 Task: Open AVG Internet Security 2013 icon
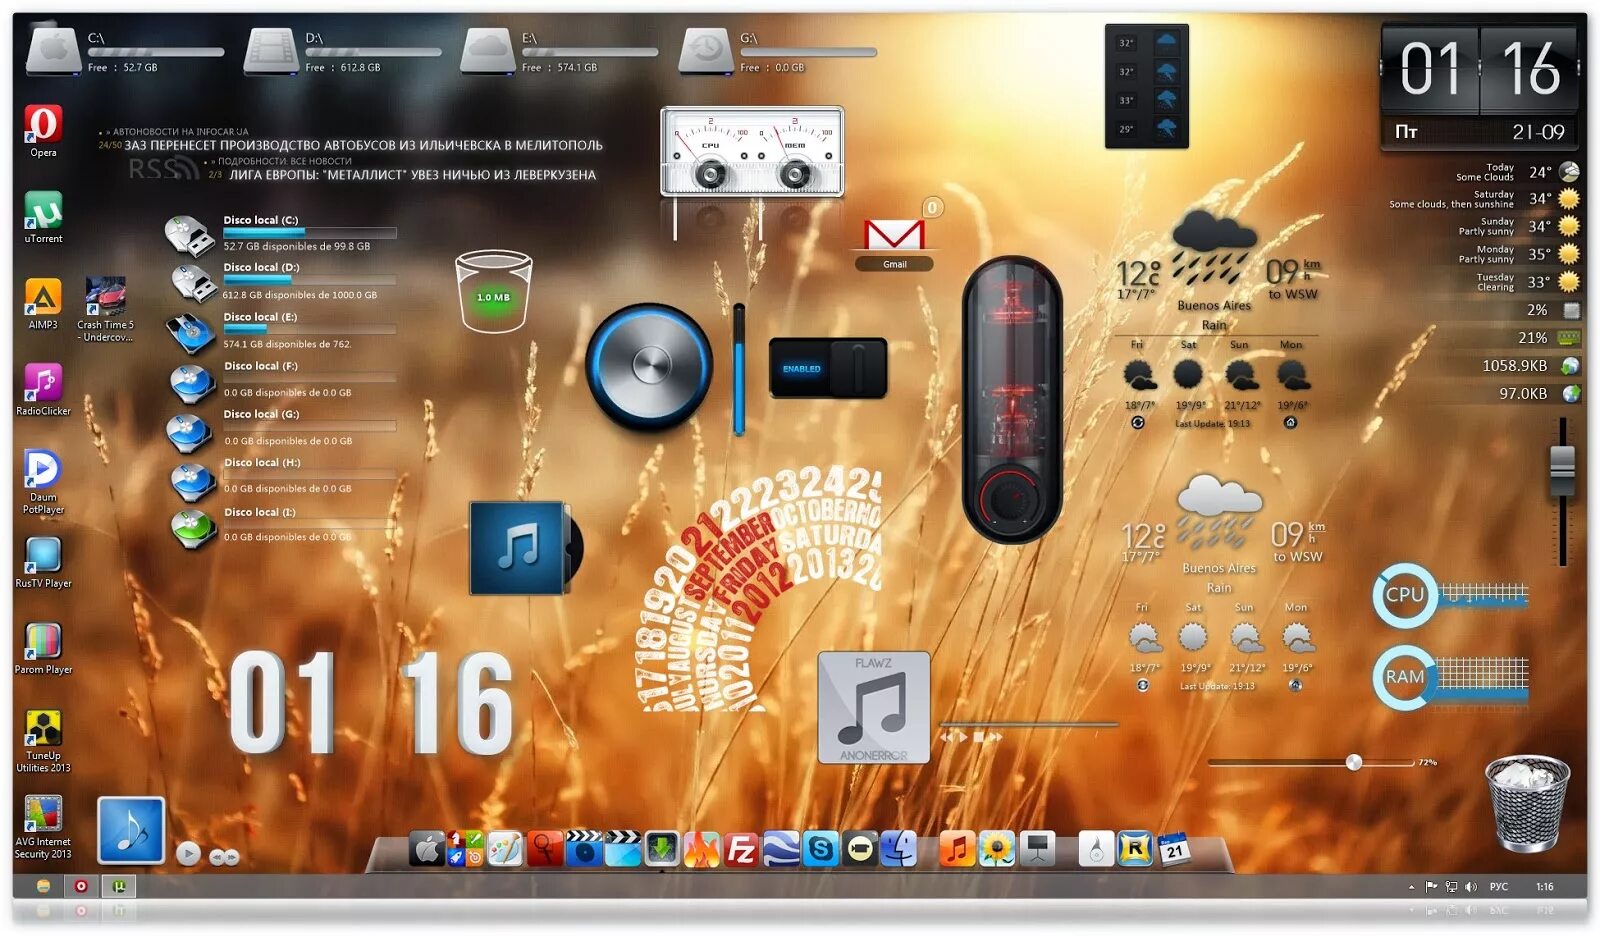[x=43, y=827]
